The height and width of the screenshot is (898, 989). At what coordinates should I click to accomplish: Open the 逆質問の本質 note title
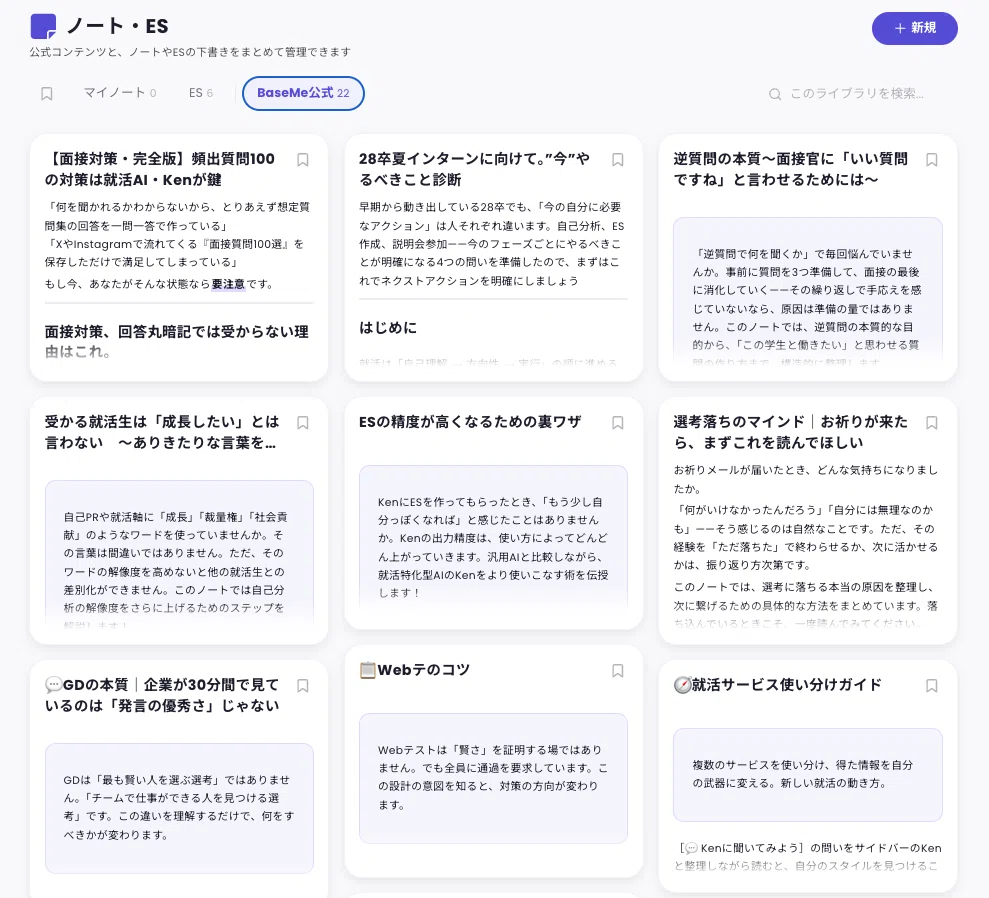click(790, 169)
